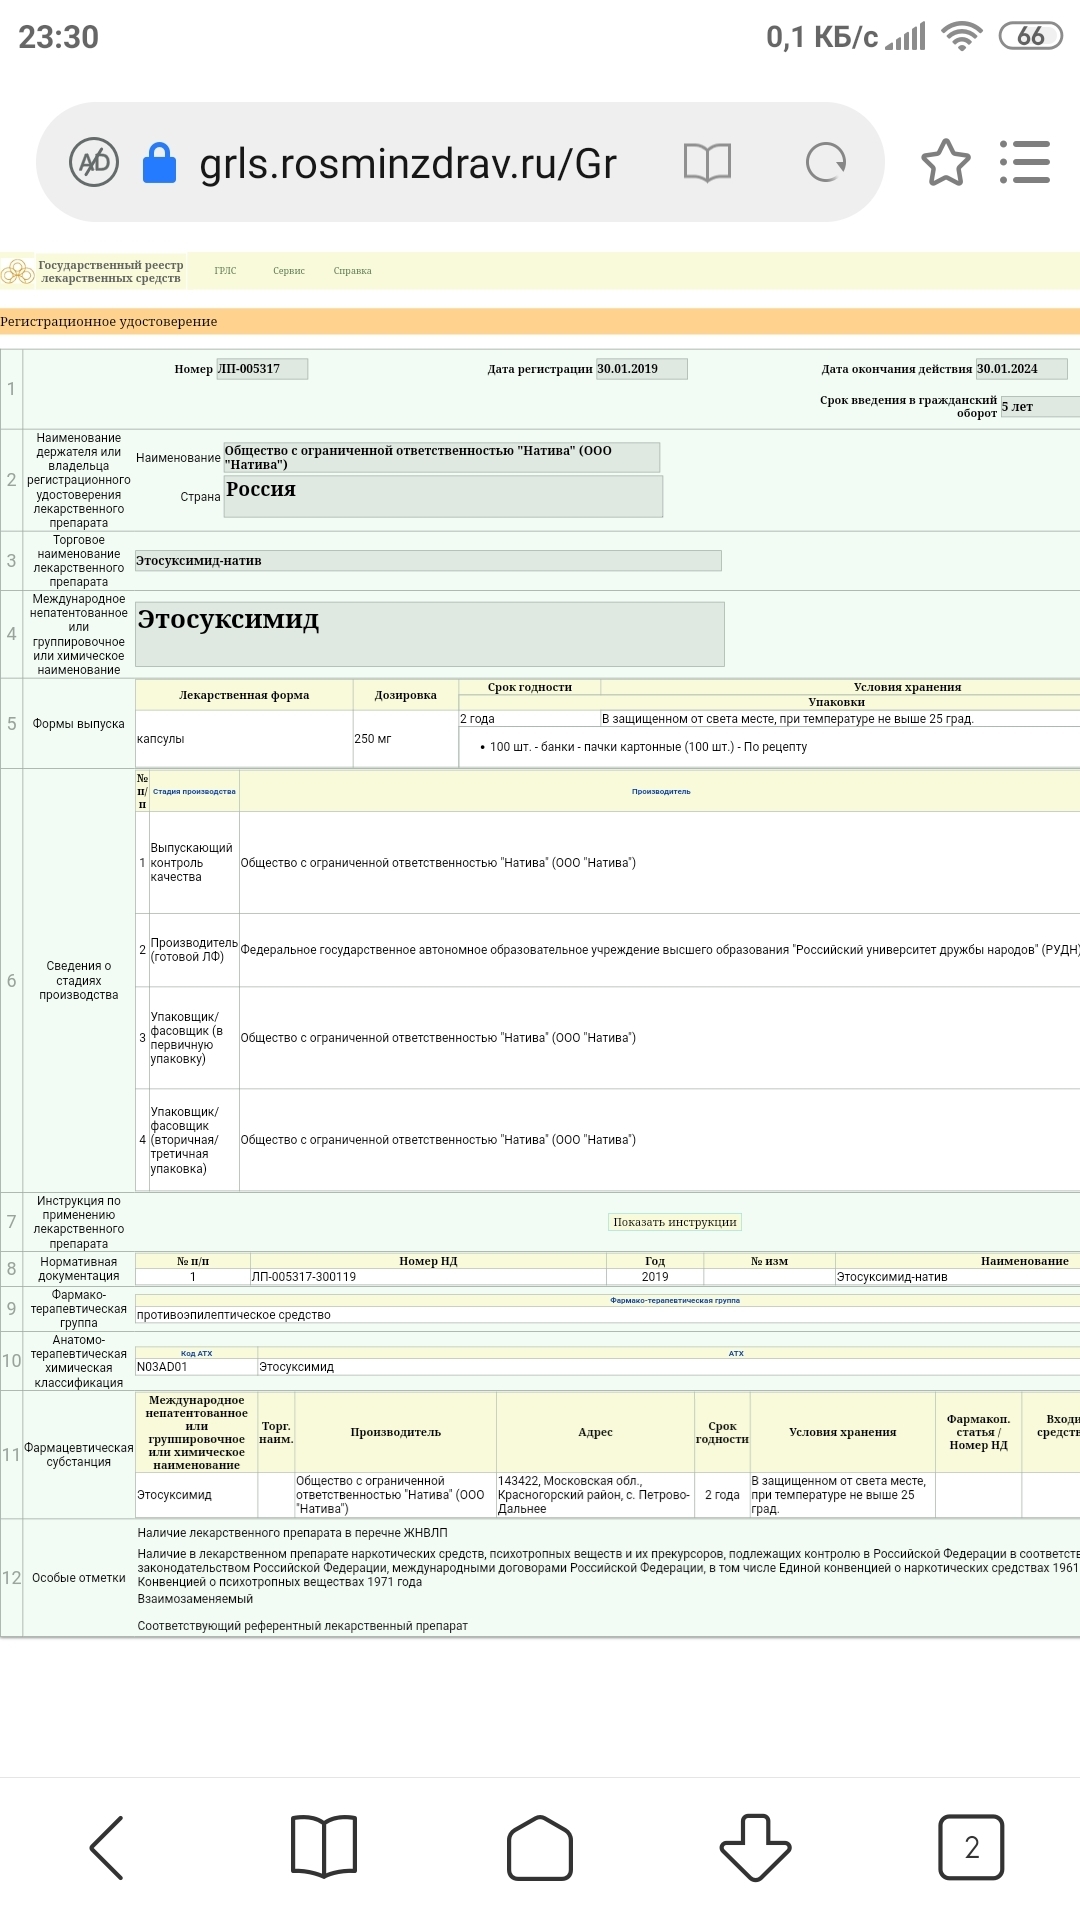Viewport: 1080px width, 1920px height.
Task: Reload the page with refresh icon
Action: click(x=826, y=162)
